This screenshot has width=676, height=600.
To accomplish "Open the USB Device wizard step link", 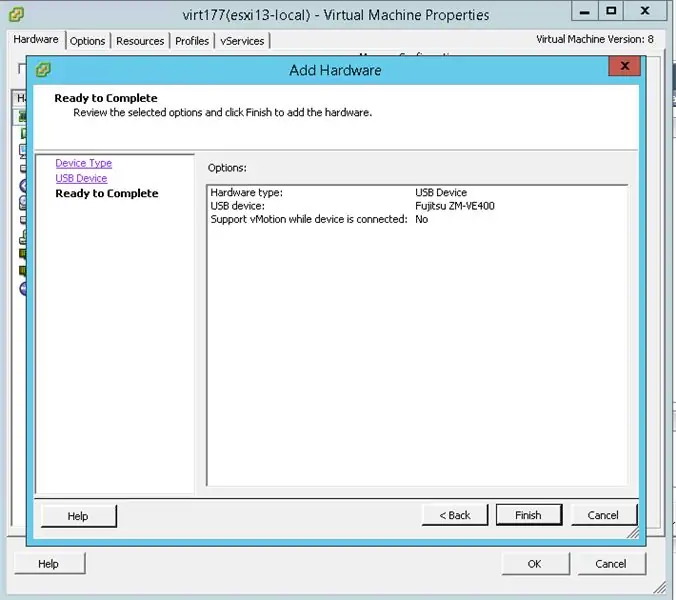I will click(81, 178).
